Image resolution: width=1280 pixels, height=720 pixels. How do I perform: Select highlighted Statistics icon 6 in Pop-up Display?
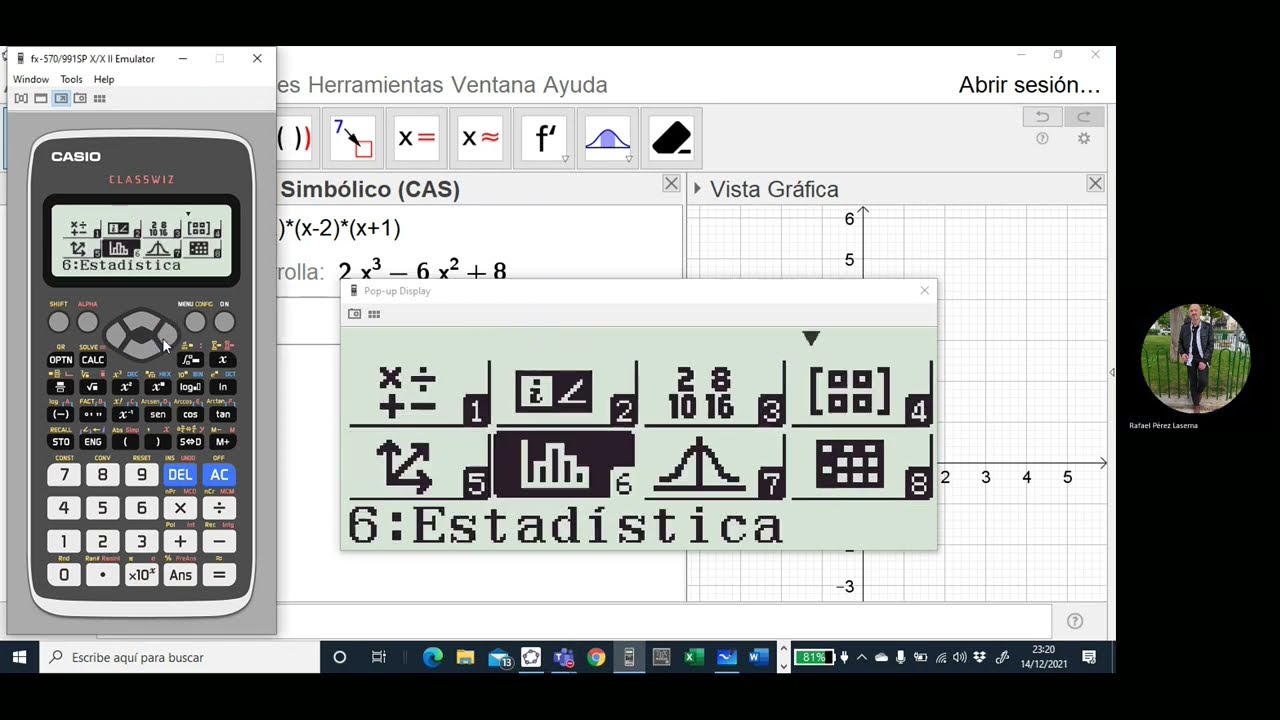[564, 466]
